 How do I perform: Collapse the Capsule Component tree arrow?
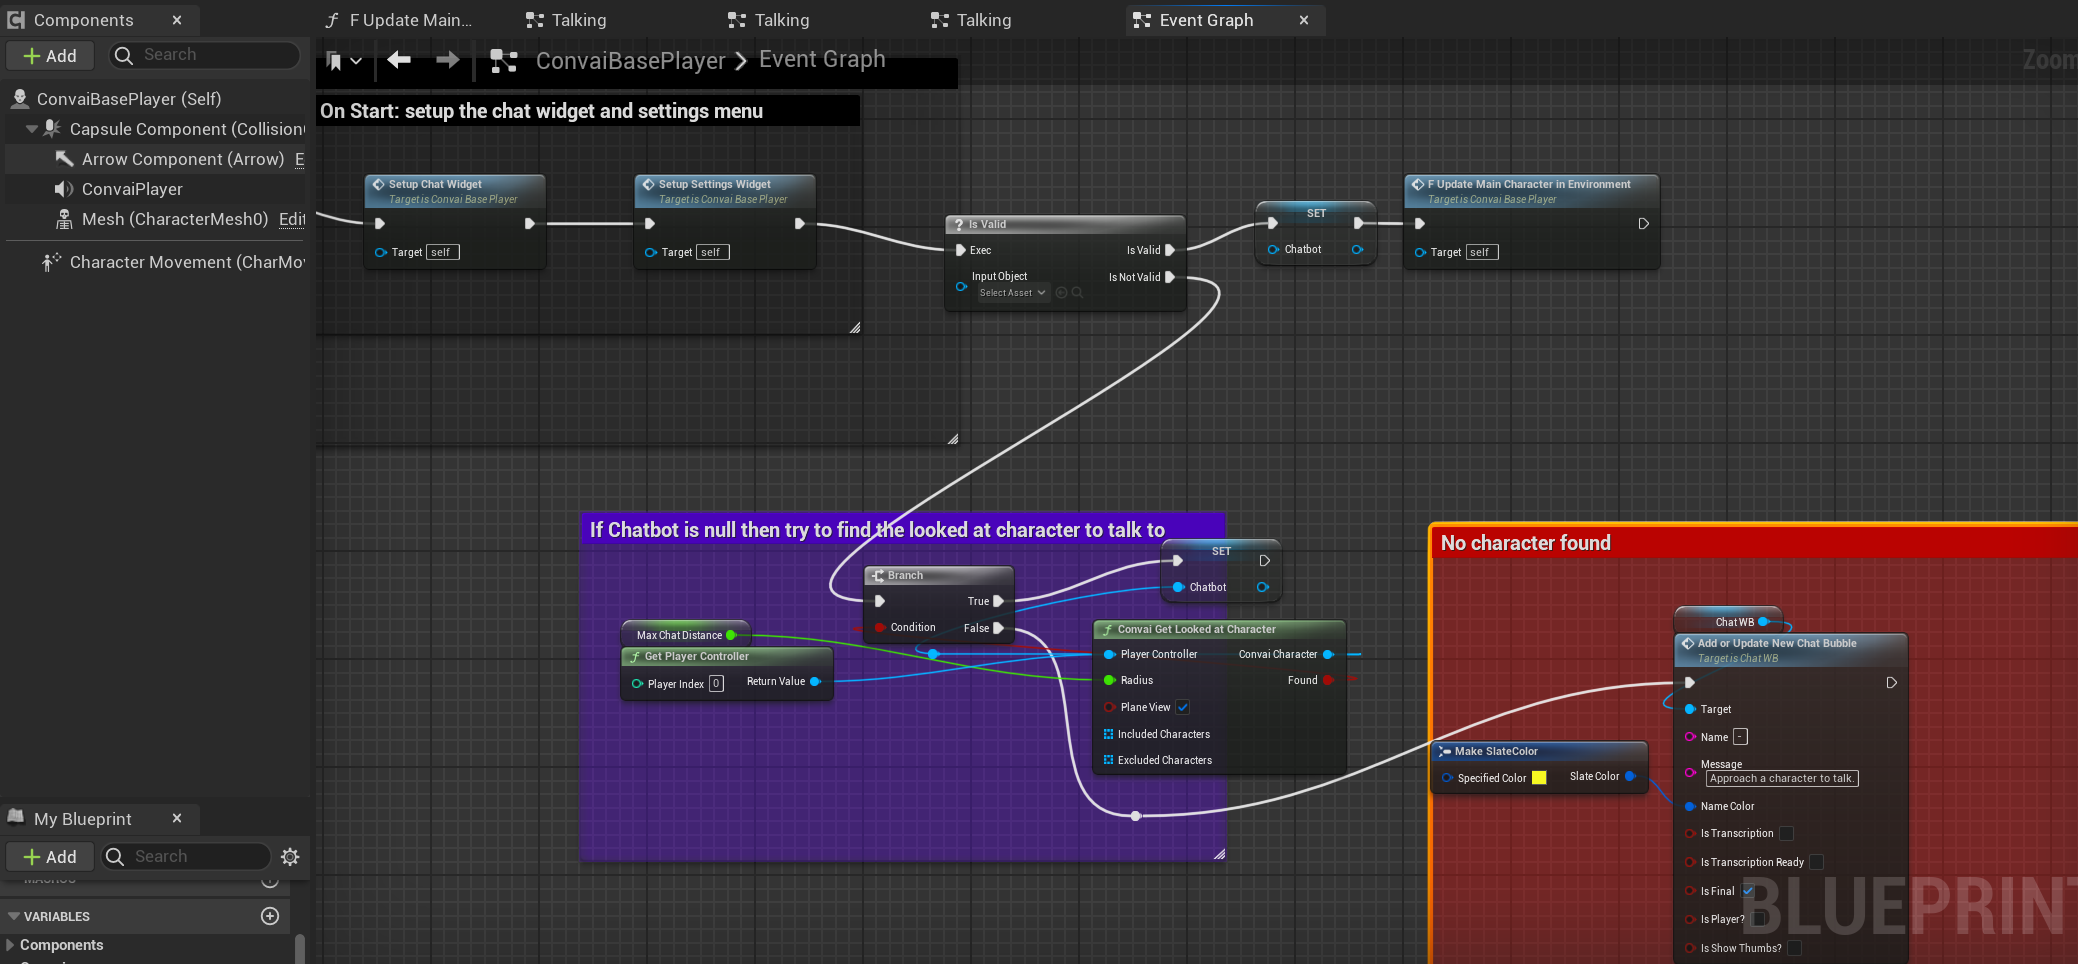(x=32, y=129)
